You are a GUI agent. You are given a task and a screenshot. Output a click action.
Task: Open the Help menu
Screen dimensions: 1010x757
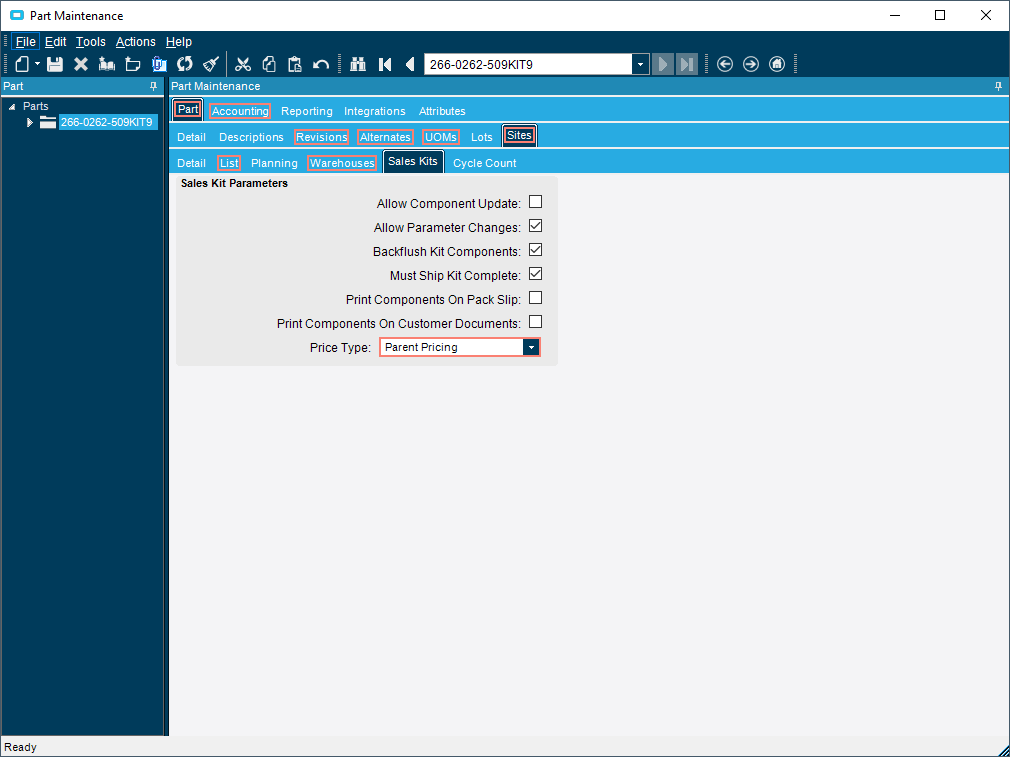point(178,41)
